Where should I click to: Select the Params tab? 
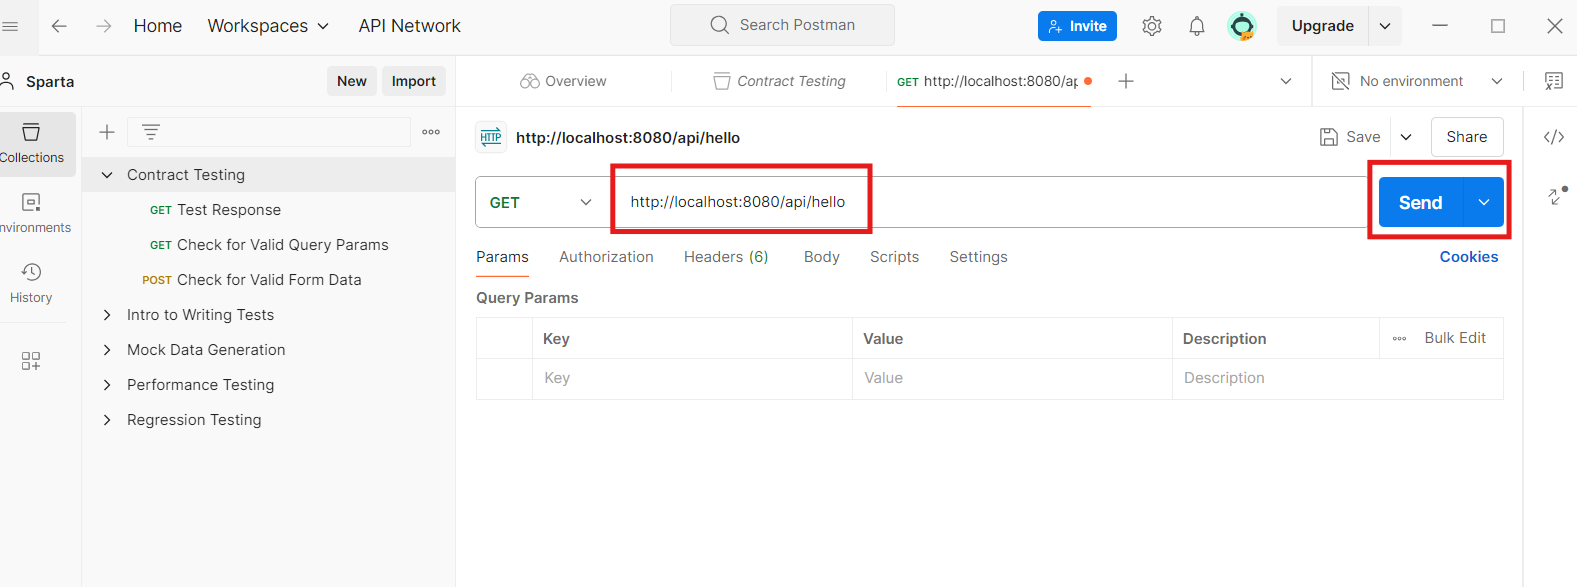[502, 257]
